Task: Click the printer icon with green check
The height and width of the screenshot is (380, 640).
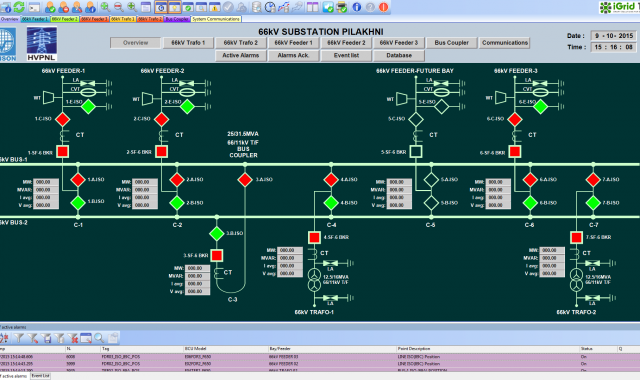Action: [342, 7]
